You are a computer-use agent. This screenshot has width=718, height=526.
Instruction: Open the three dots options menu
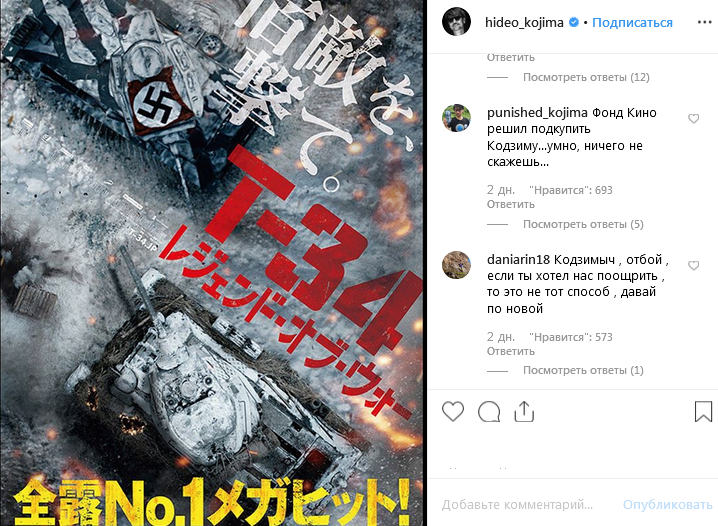tap(704, 22)
